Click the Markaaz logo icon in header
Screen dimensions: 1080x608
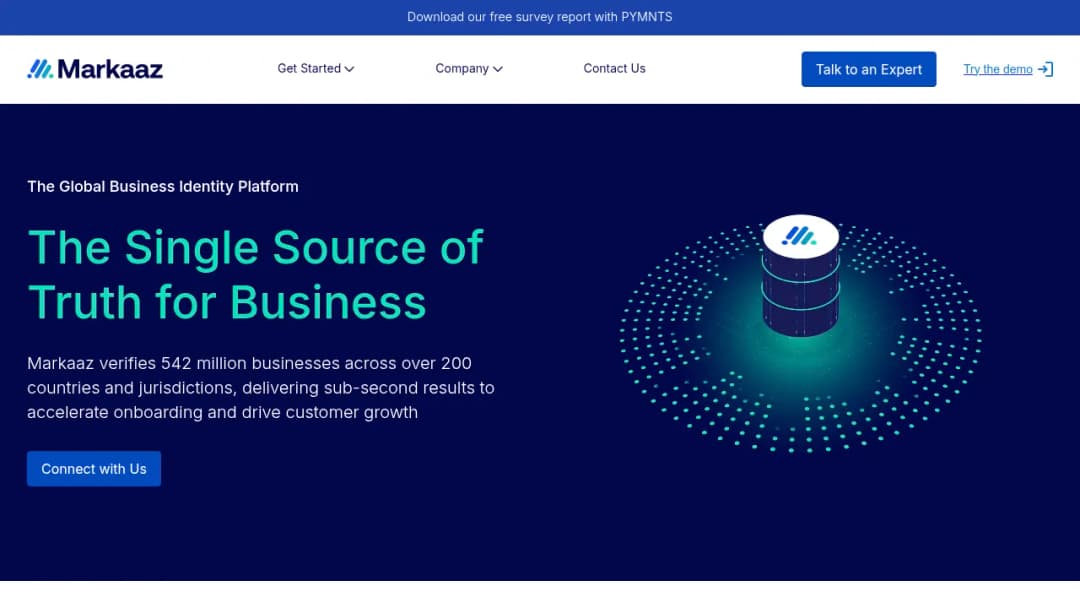click(40, 69)
